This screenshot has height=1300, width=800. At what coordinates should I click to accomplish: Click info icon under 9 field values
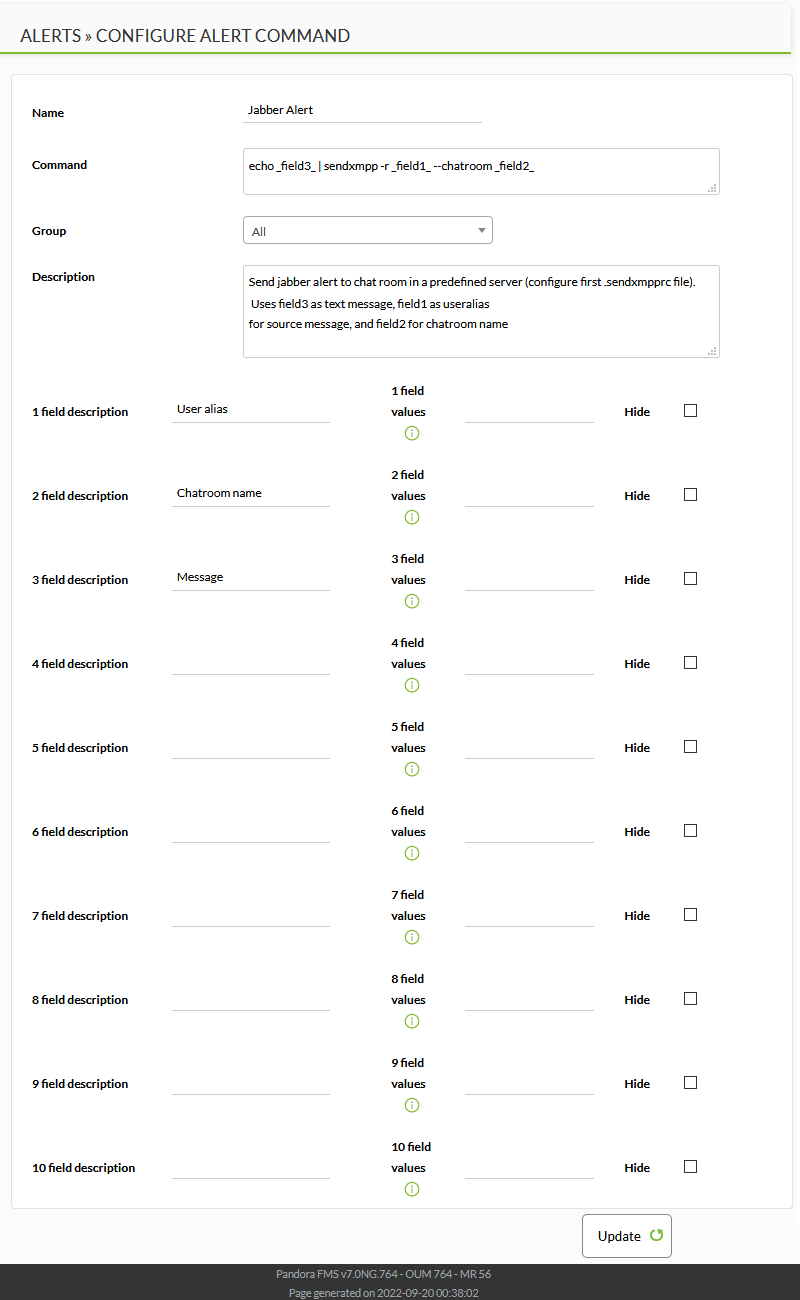click(412, 1105)
